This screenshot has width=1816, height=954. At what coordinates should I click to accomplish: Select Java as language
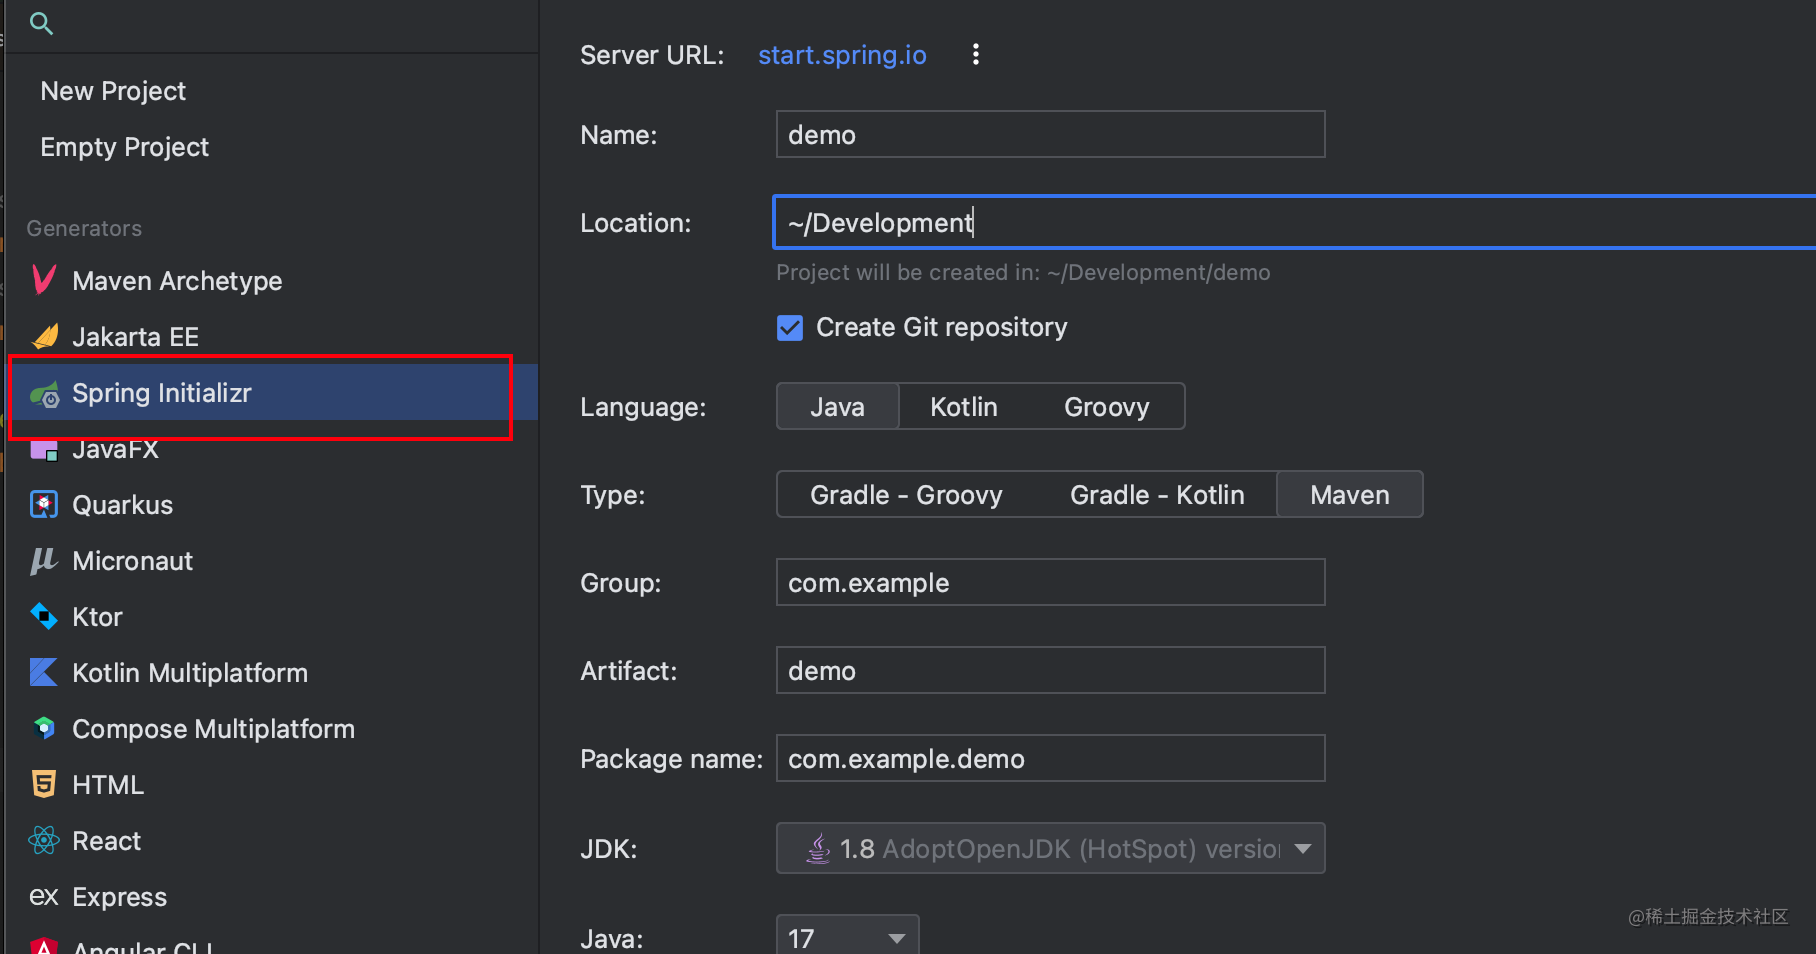click(x=838, y=406)
